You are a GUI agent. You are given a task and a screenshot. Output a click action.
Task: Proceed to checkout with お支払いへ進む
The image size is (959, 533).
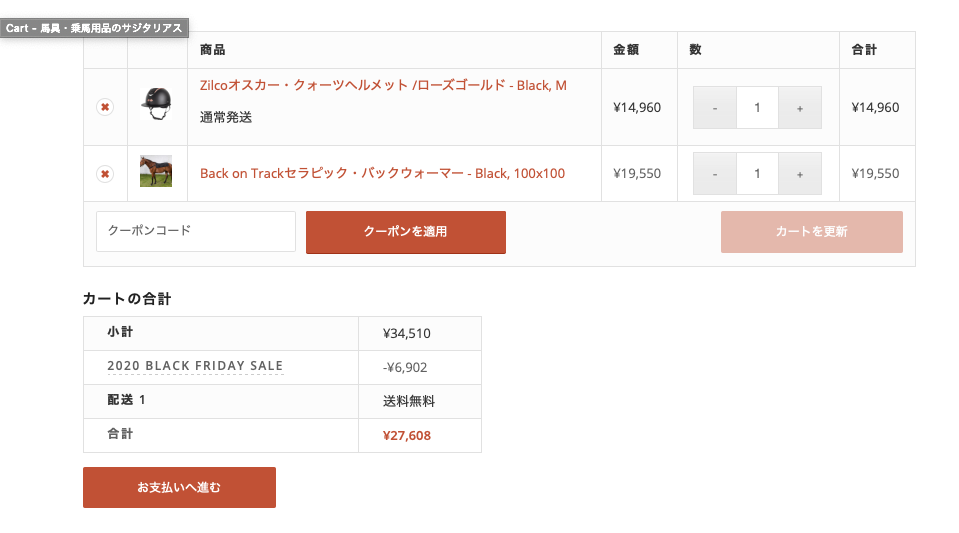click(x=179, y=488)
